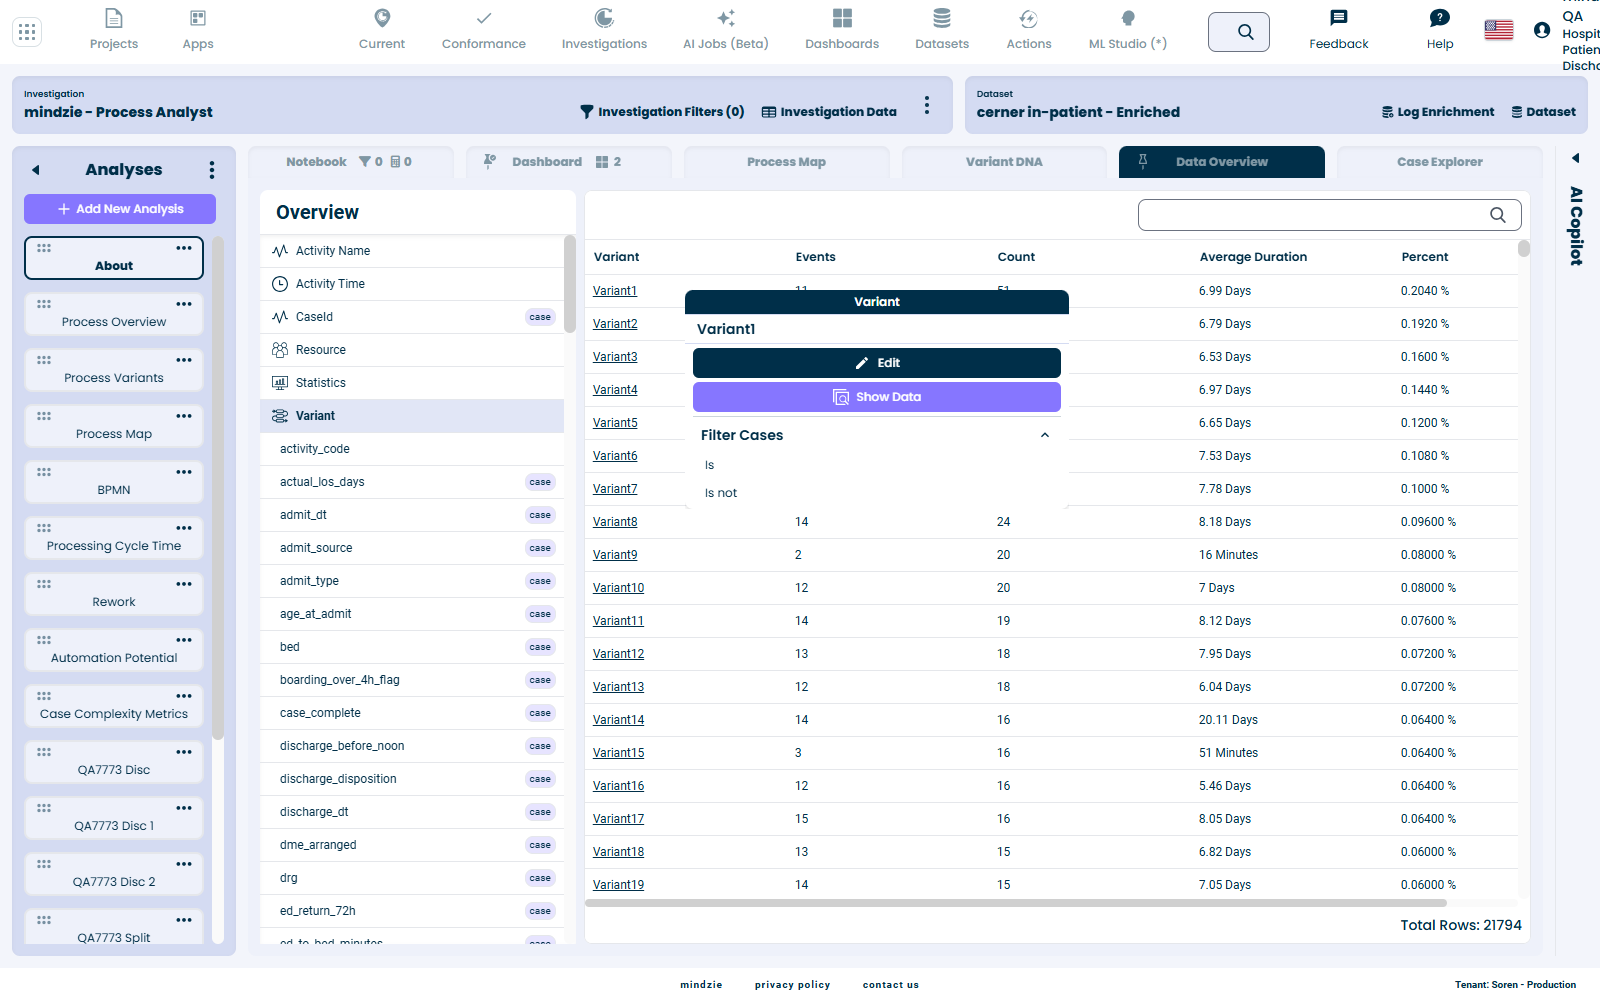Select the 'Is not' filter option
Viewport: 1600px width, 1000px height.
tap(721, 493)
